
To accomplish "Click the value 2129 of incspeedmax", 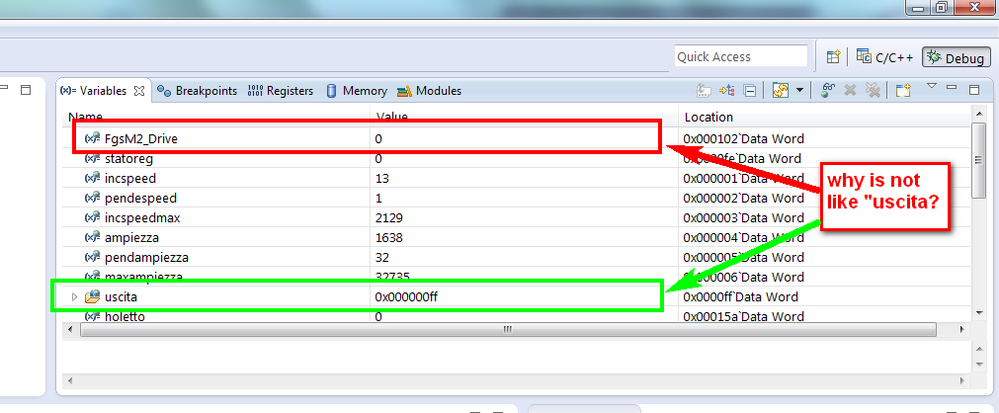I will 389,217.
